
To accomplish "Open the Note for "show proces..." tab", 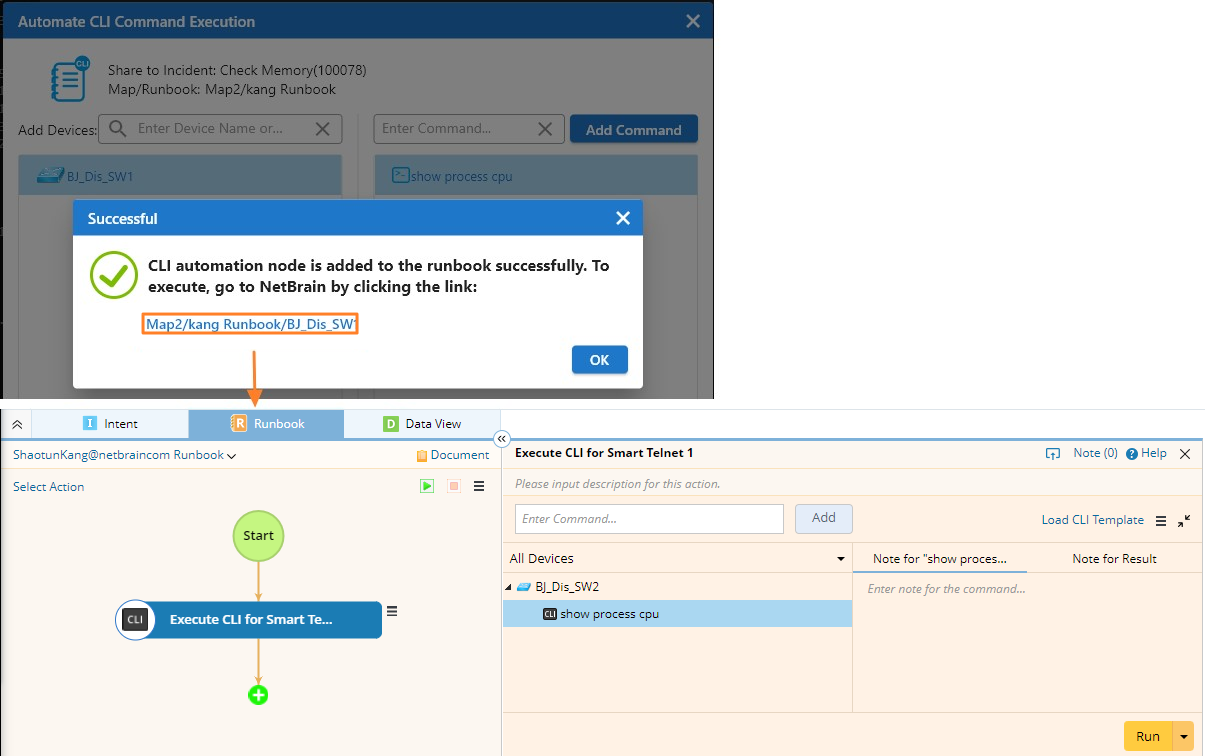I will pyautogui.click(x=940, y=559).
